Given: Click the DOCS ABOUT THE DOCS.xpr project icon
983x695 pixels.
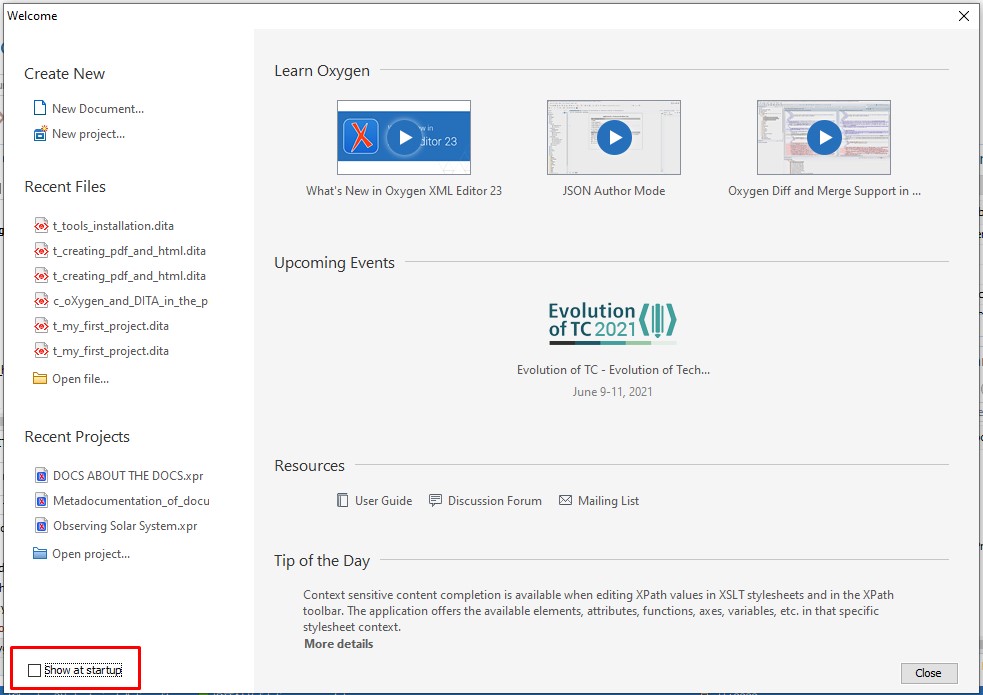Looking at the screenshot, I should click(41, 476).
